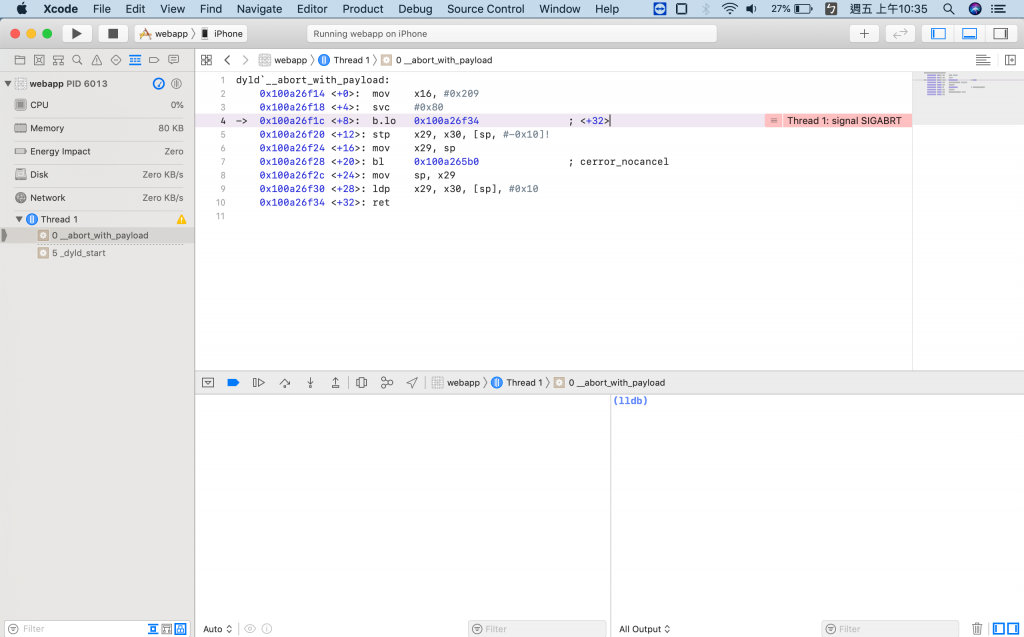Click webapp in the editor jump bar
The width and height of the screenshot is (1024, 637).
[x=283, y=60]
